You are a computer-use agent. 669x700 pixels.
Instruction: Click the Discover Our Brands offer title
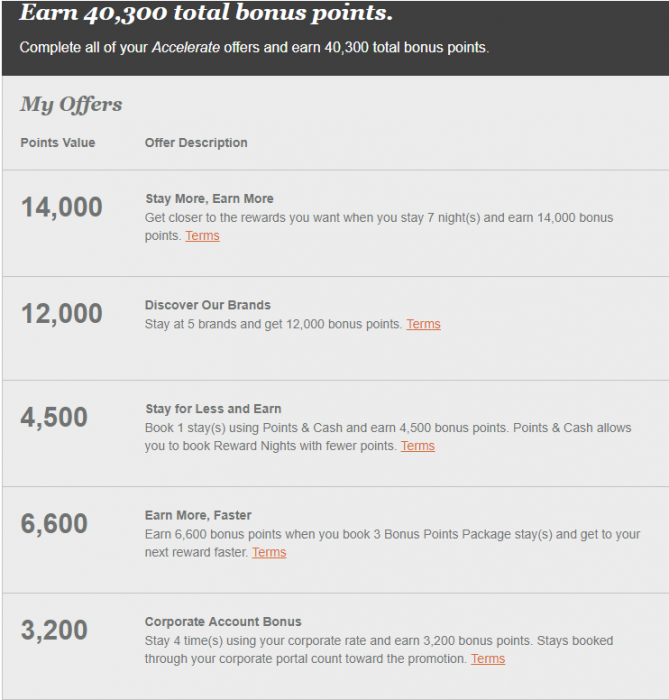[208, 305]
